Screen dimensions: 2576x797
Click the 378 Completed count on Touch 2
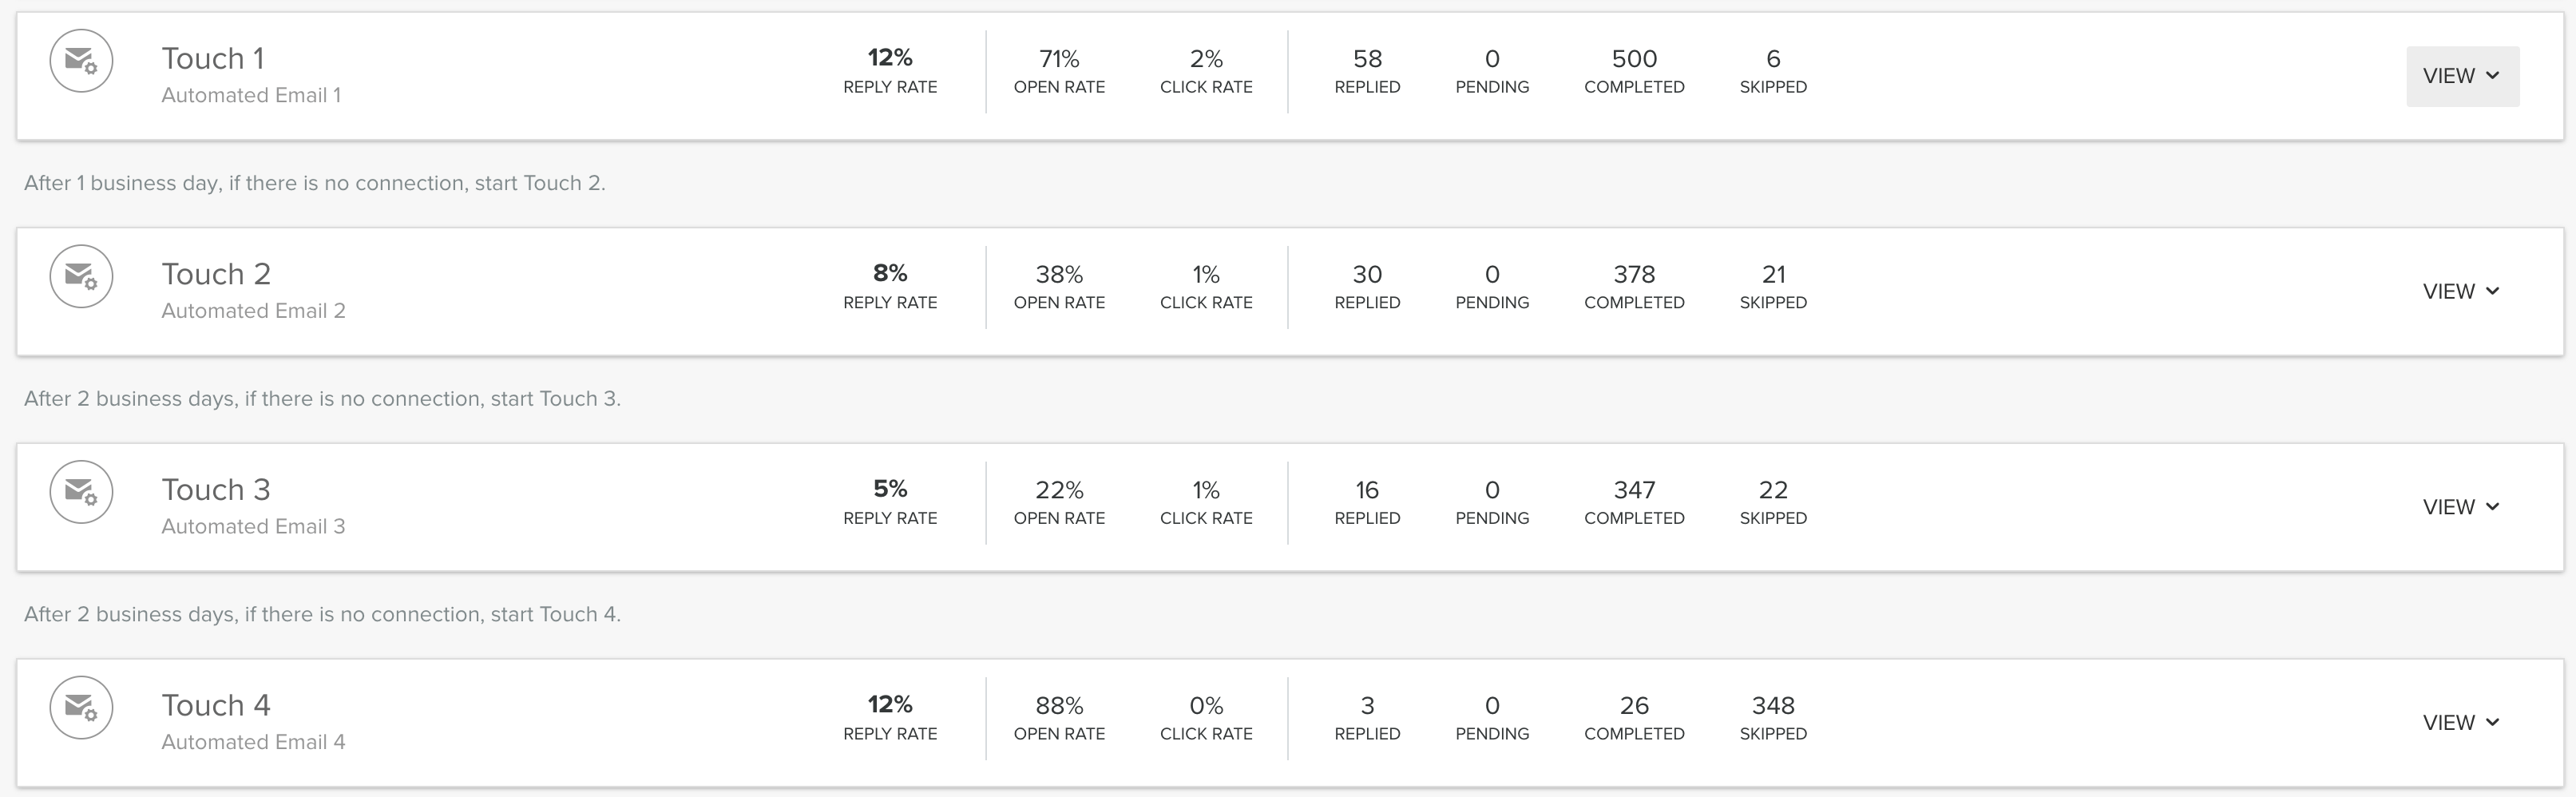[x=1634, y=275]
